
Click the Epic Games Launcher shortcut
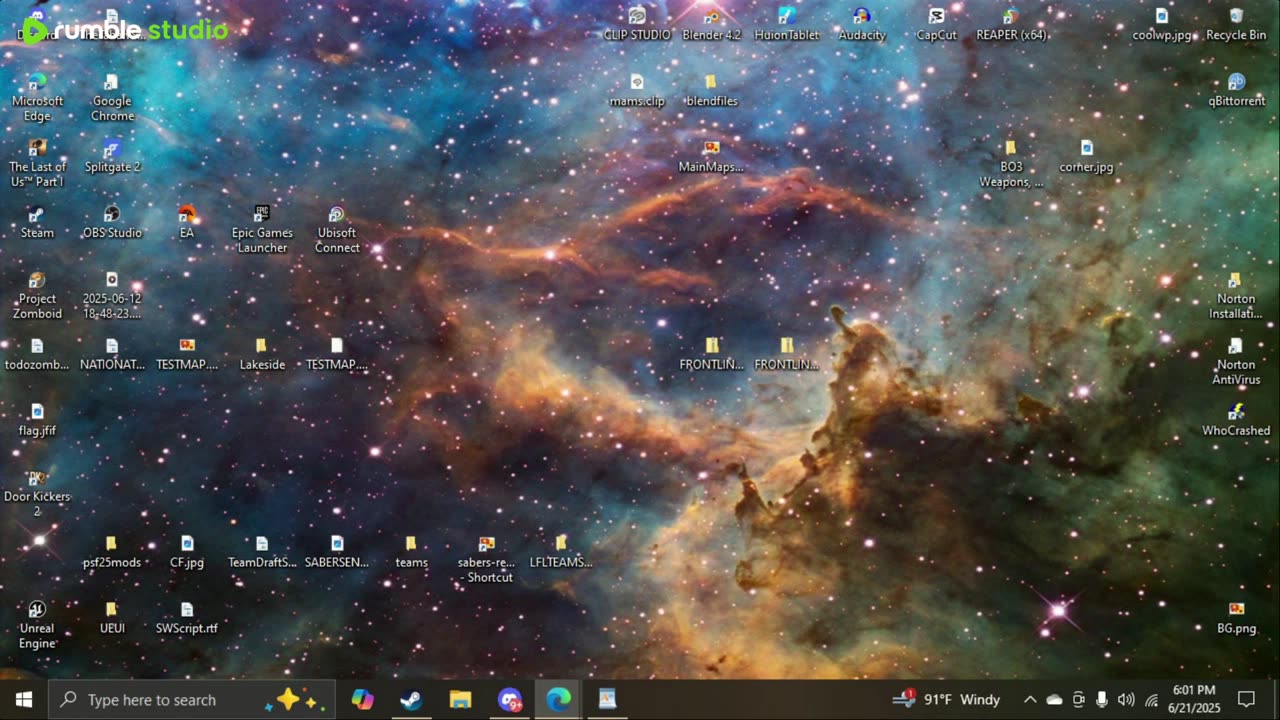point(262,229)
